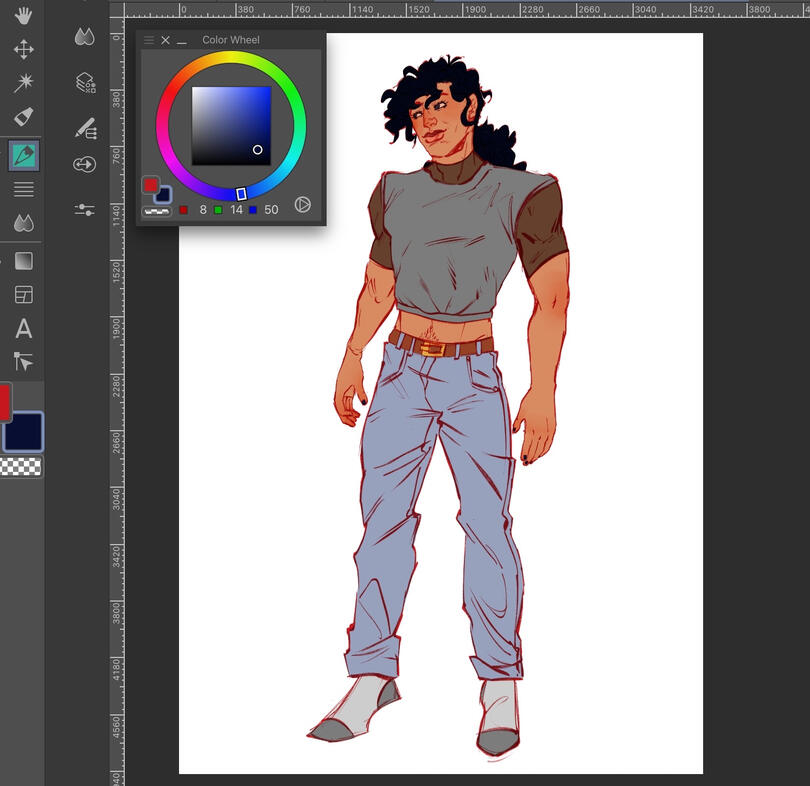Select the Gradient tool
This screenshot has height=786, width=810.
23,261
